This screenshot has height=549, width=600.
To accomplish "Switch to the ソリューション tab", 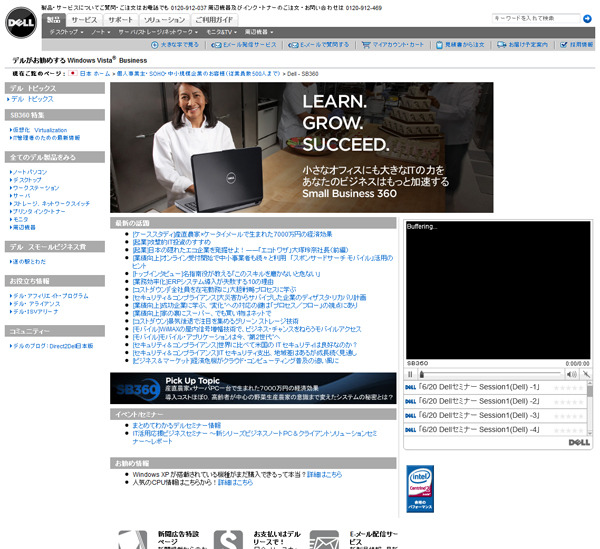I will [x=164, y=20].
